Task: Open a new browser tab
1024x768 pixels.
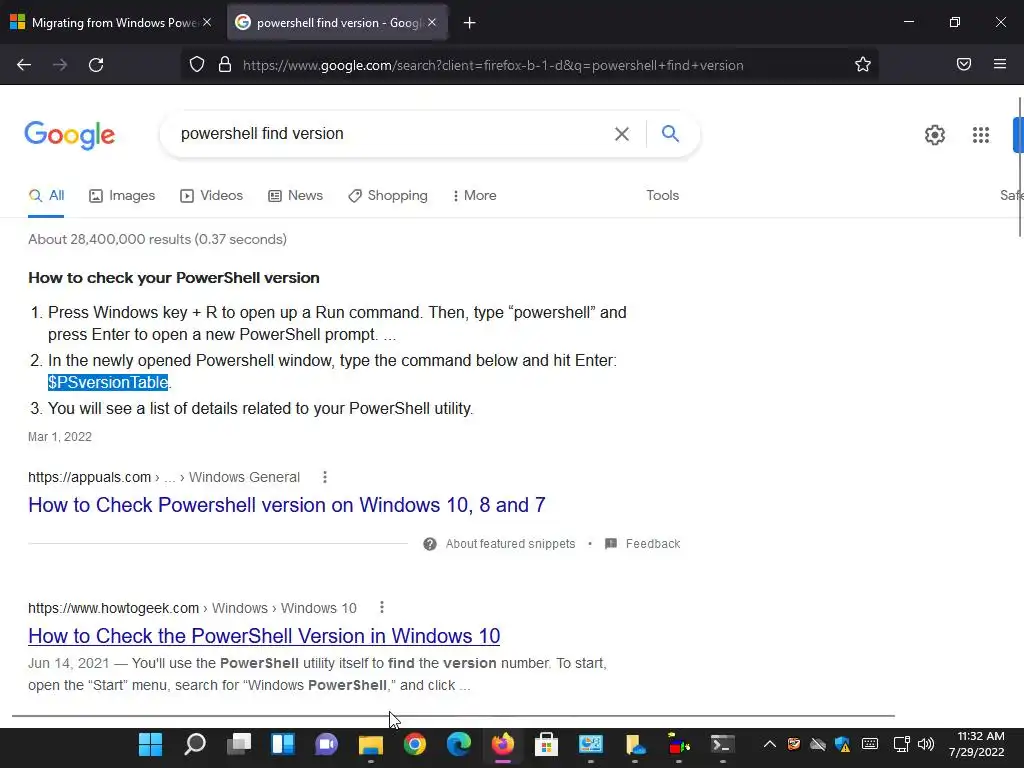Action: click(x=470, y=23)
